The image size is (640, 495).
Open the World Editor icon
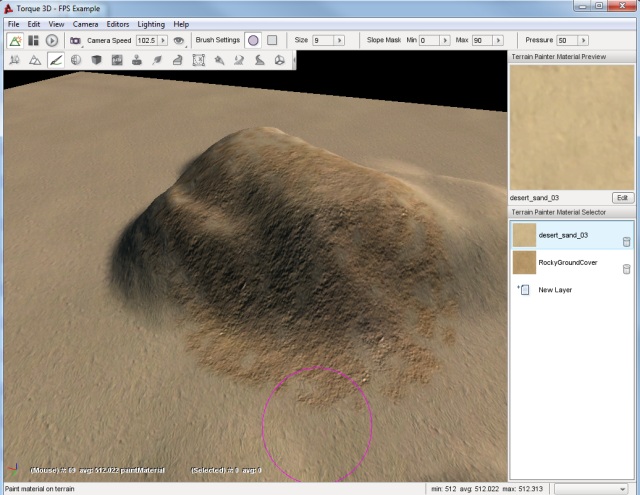(15, 41)
